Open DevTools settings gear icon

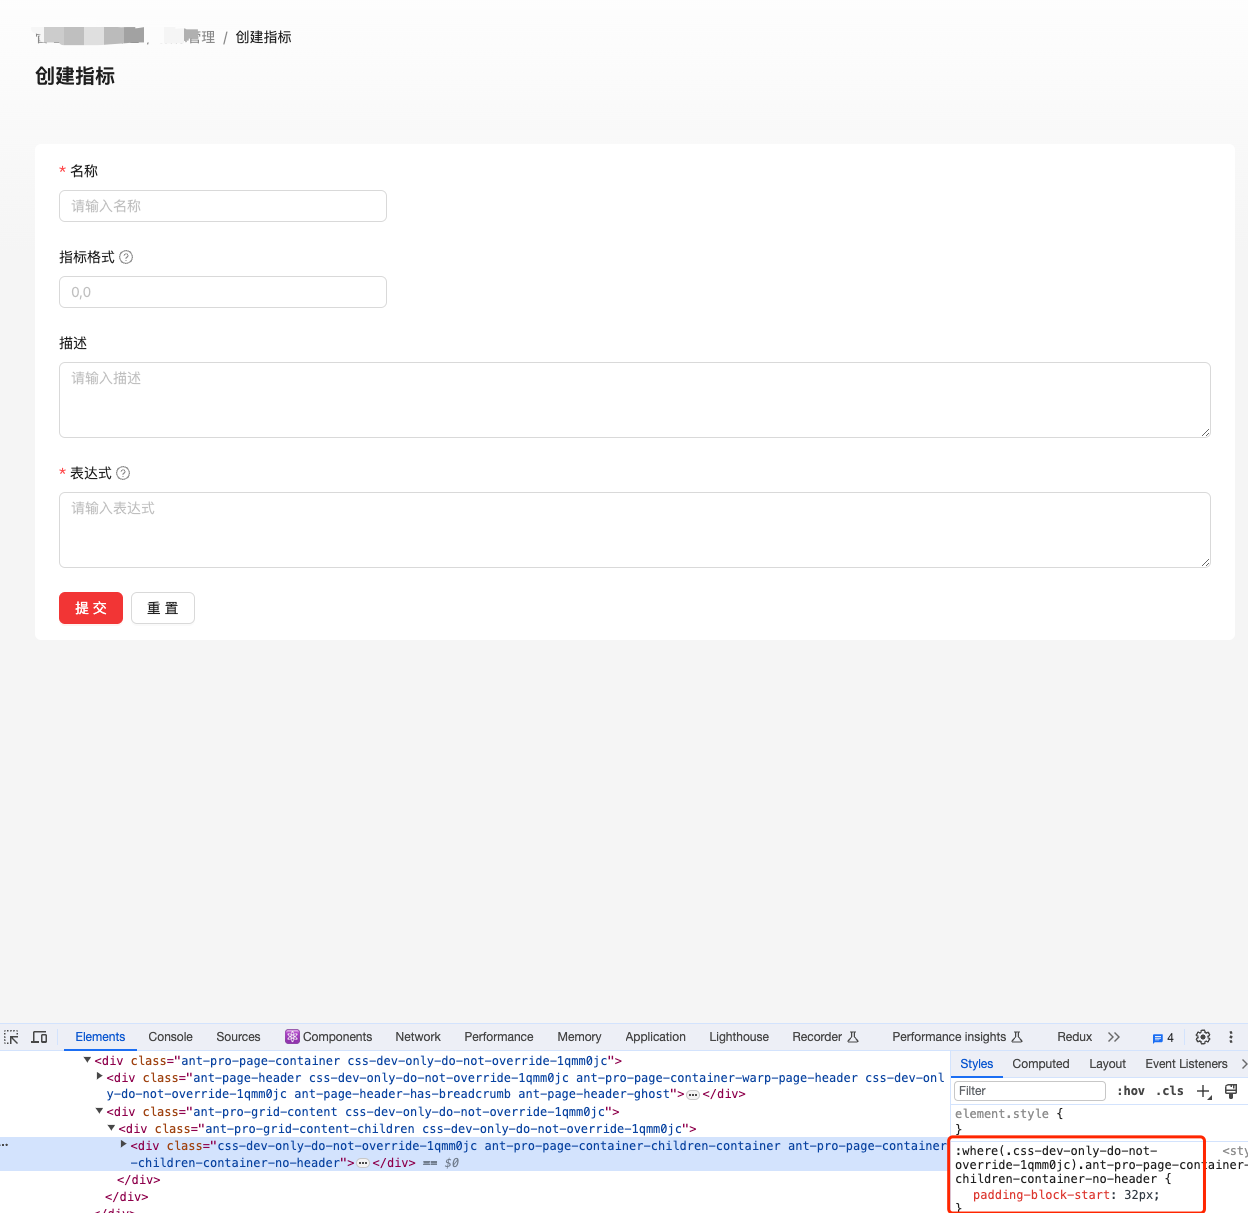point(1203,1037)
